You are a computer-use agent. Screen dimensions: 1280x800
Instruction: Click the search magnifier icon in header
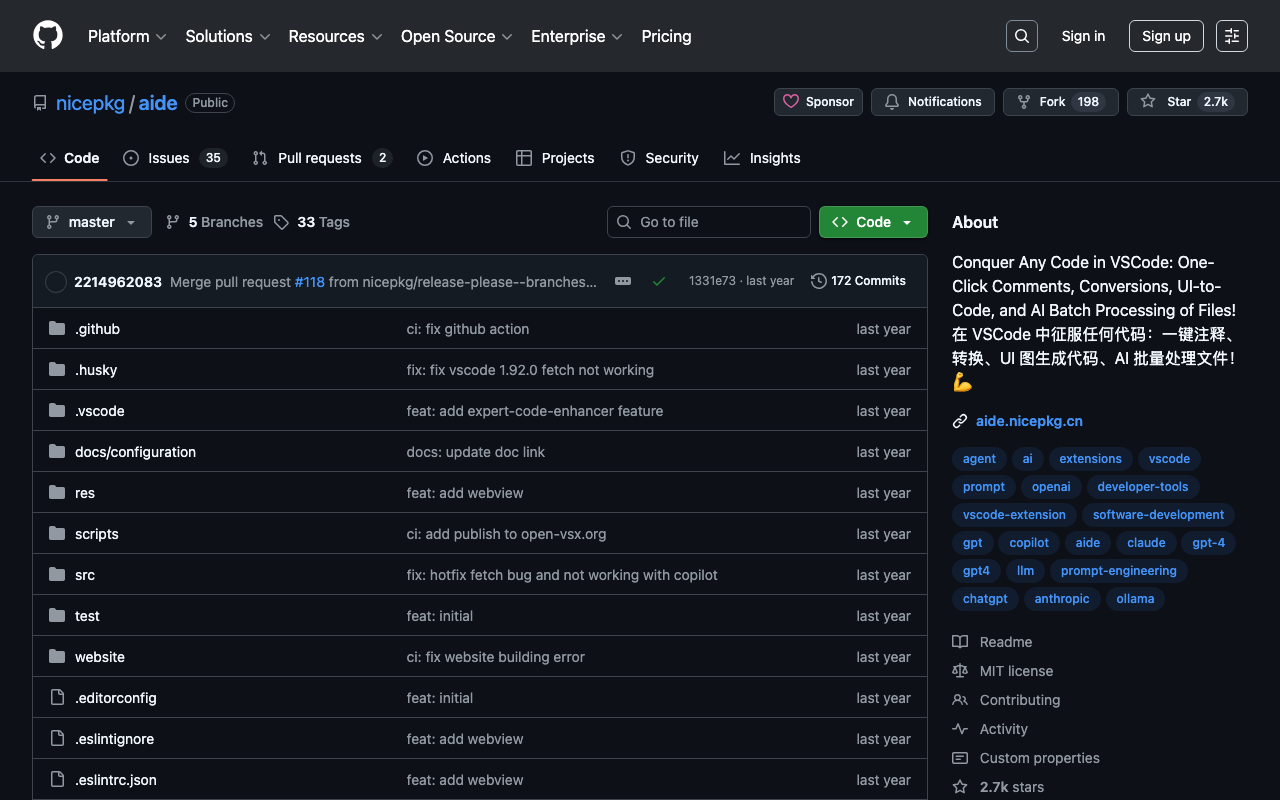coord(1021,36)
